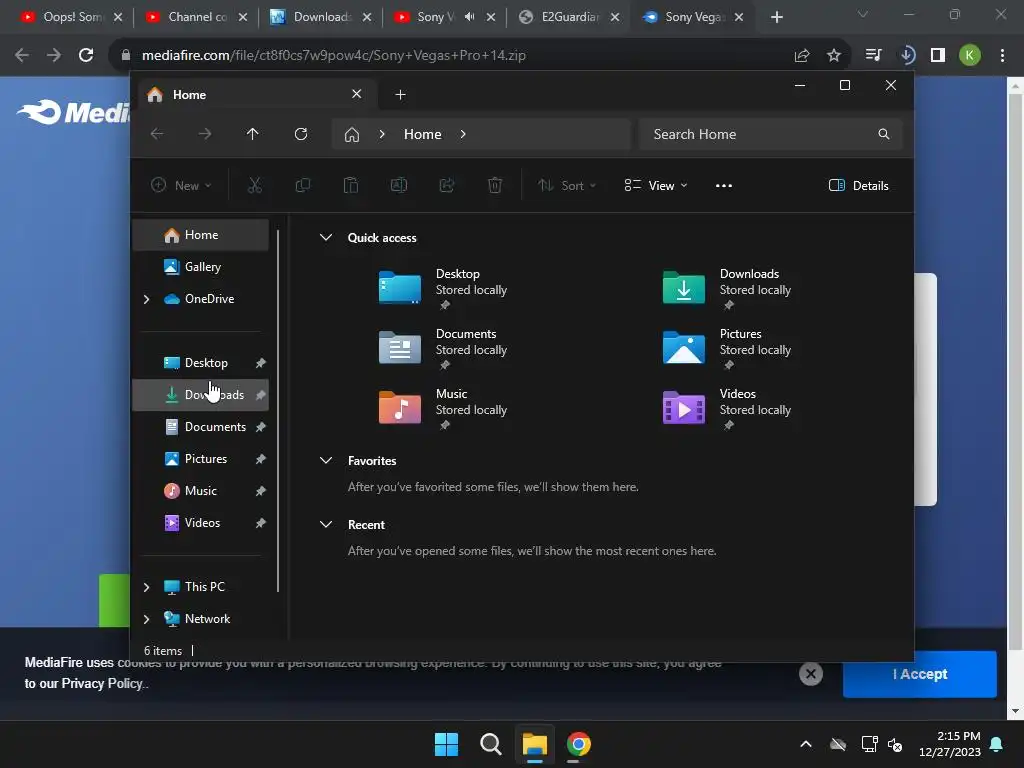Select Downloads in the navigation pane
The width and height of the screenshot is (1024, 768).
click(x=201, y=394)
